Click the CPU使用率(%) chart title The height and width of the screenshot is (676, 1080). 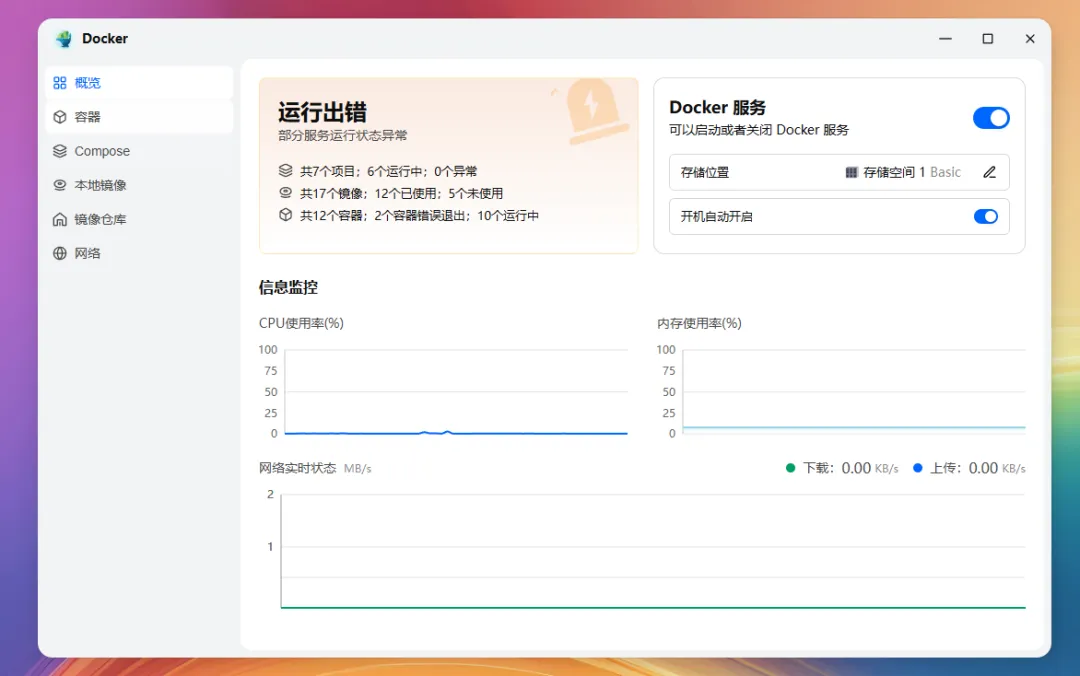click(x=301, y=323)
